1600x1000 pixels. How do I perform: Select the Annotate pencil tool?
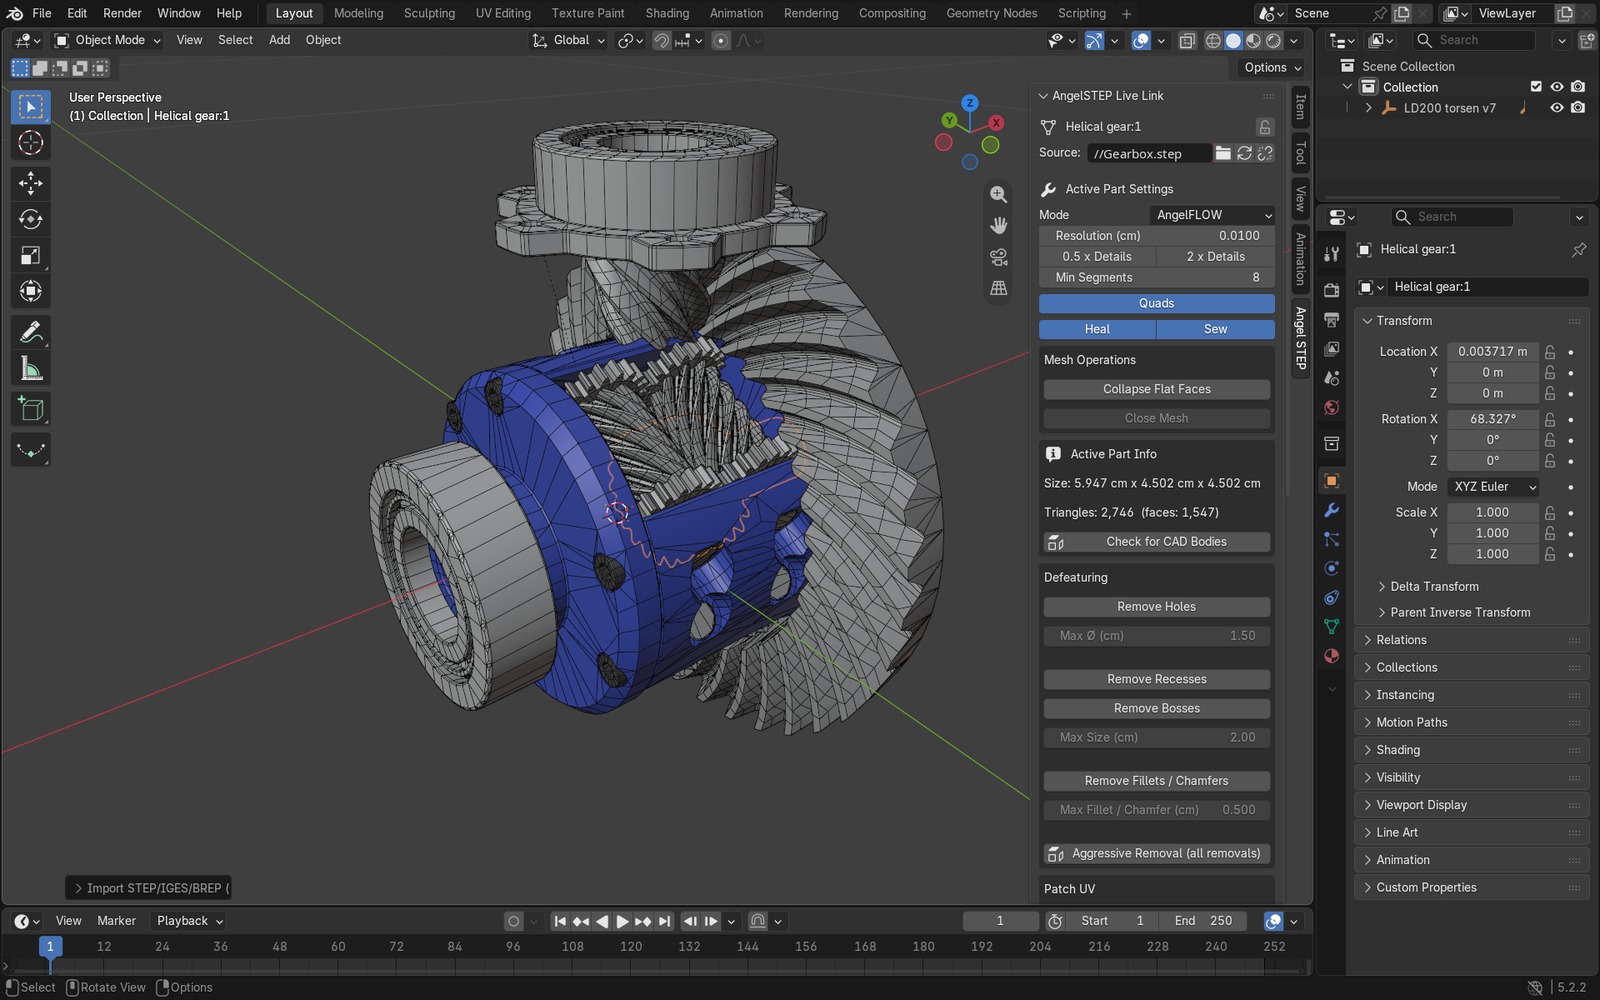(x=31, y=332)
